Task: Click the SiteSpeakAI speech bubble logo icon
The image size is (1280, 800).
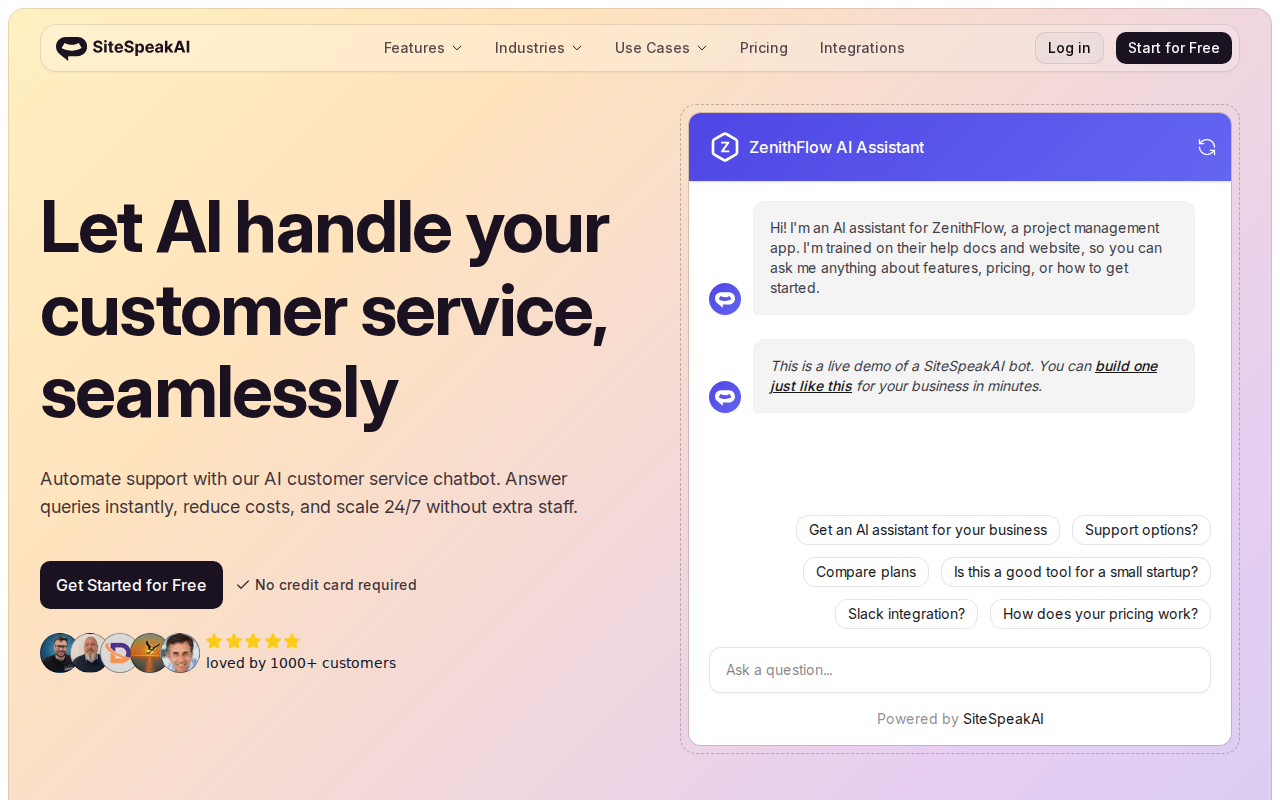Action: 70,47
